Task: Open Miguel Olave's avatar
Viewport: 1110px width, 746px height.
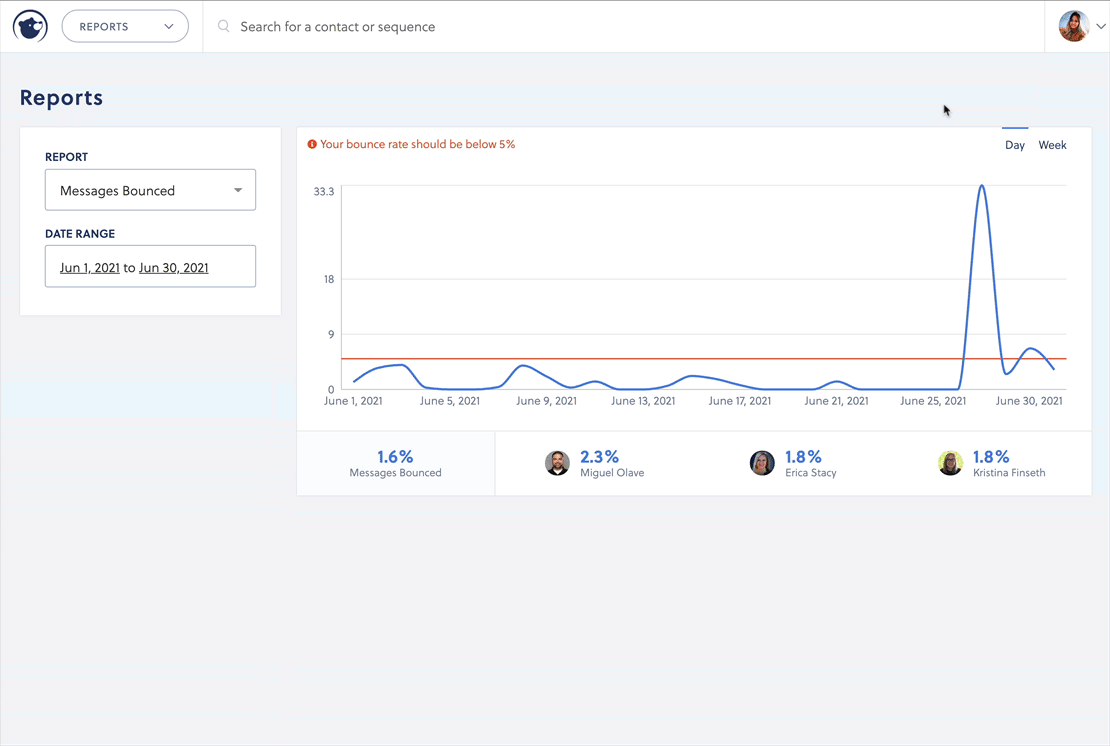Action: pos(557,463)
